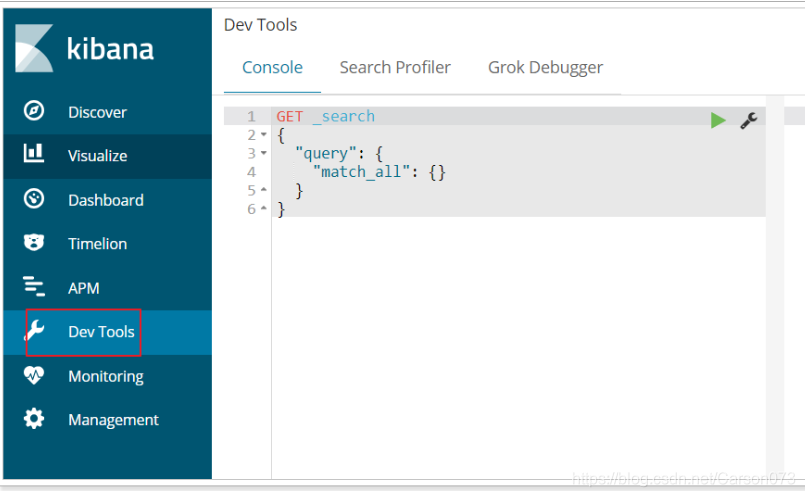Open Monitoring from the sidebar
This screenshot has height=497, width=805.
point(107,376)
